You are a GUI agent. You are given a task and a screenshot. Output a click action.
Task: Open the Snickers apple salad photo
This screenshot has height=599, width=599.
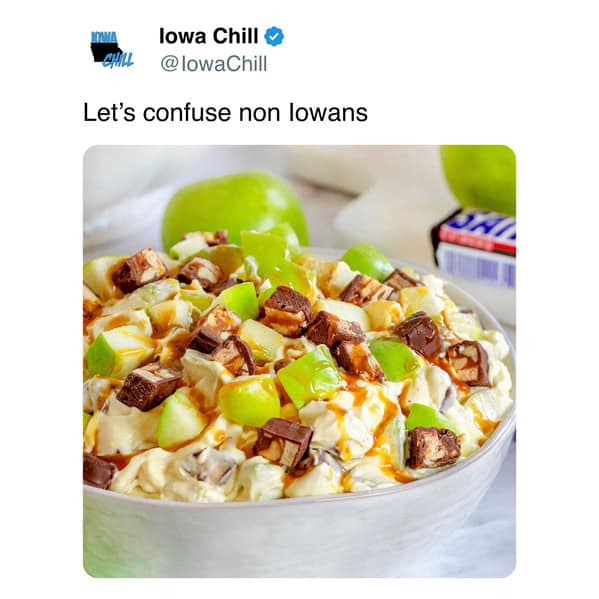[x=299, y=361]
